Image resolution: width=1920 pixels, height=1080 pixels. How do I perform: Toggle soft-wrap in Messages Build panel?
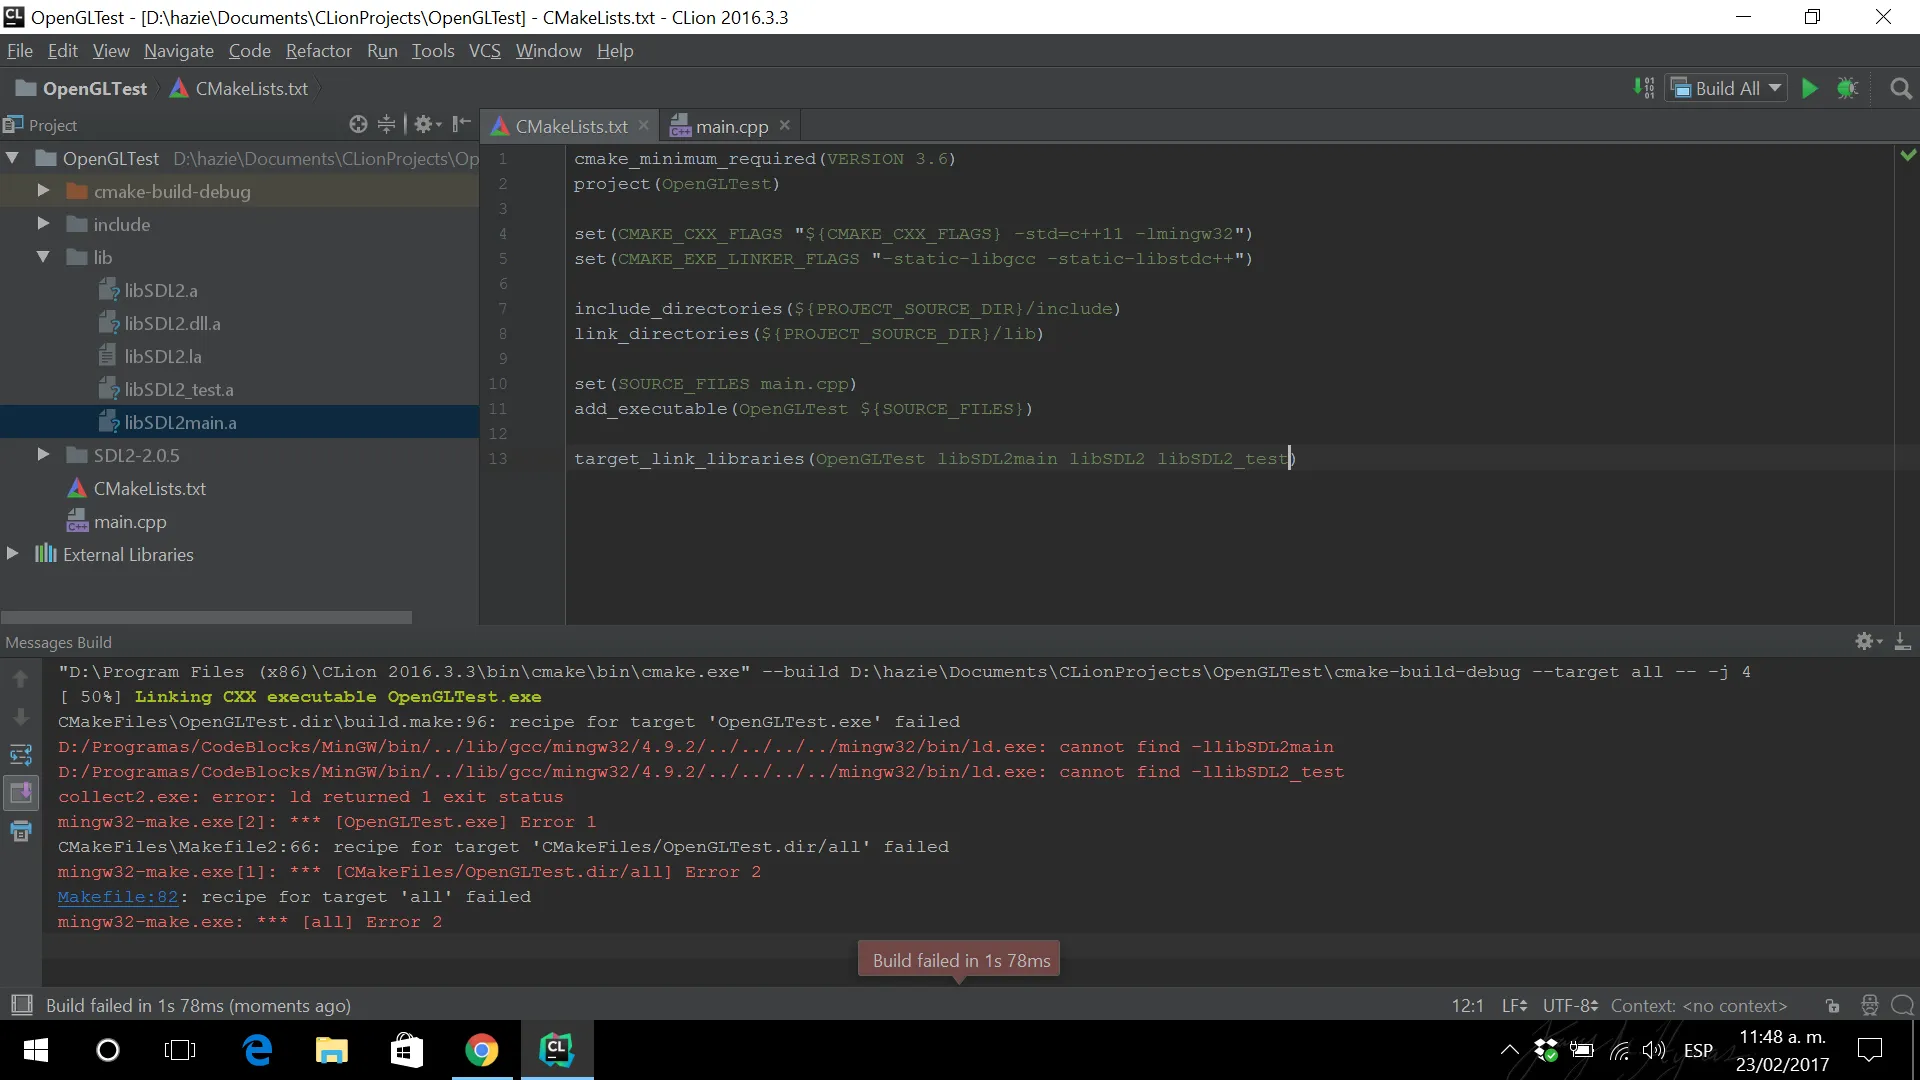[21, 755]
